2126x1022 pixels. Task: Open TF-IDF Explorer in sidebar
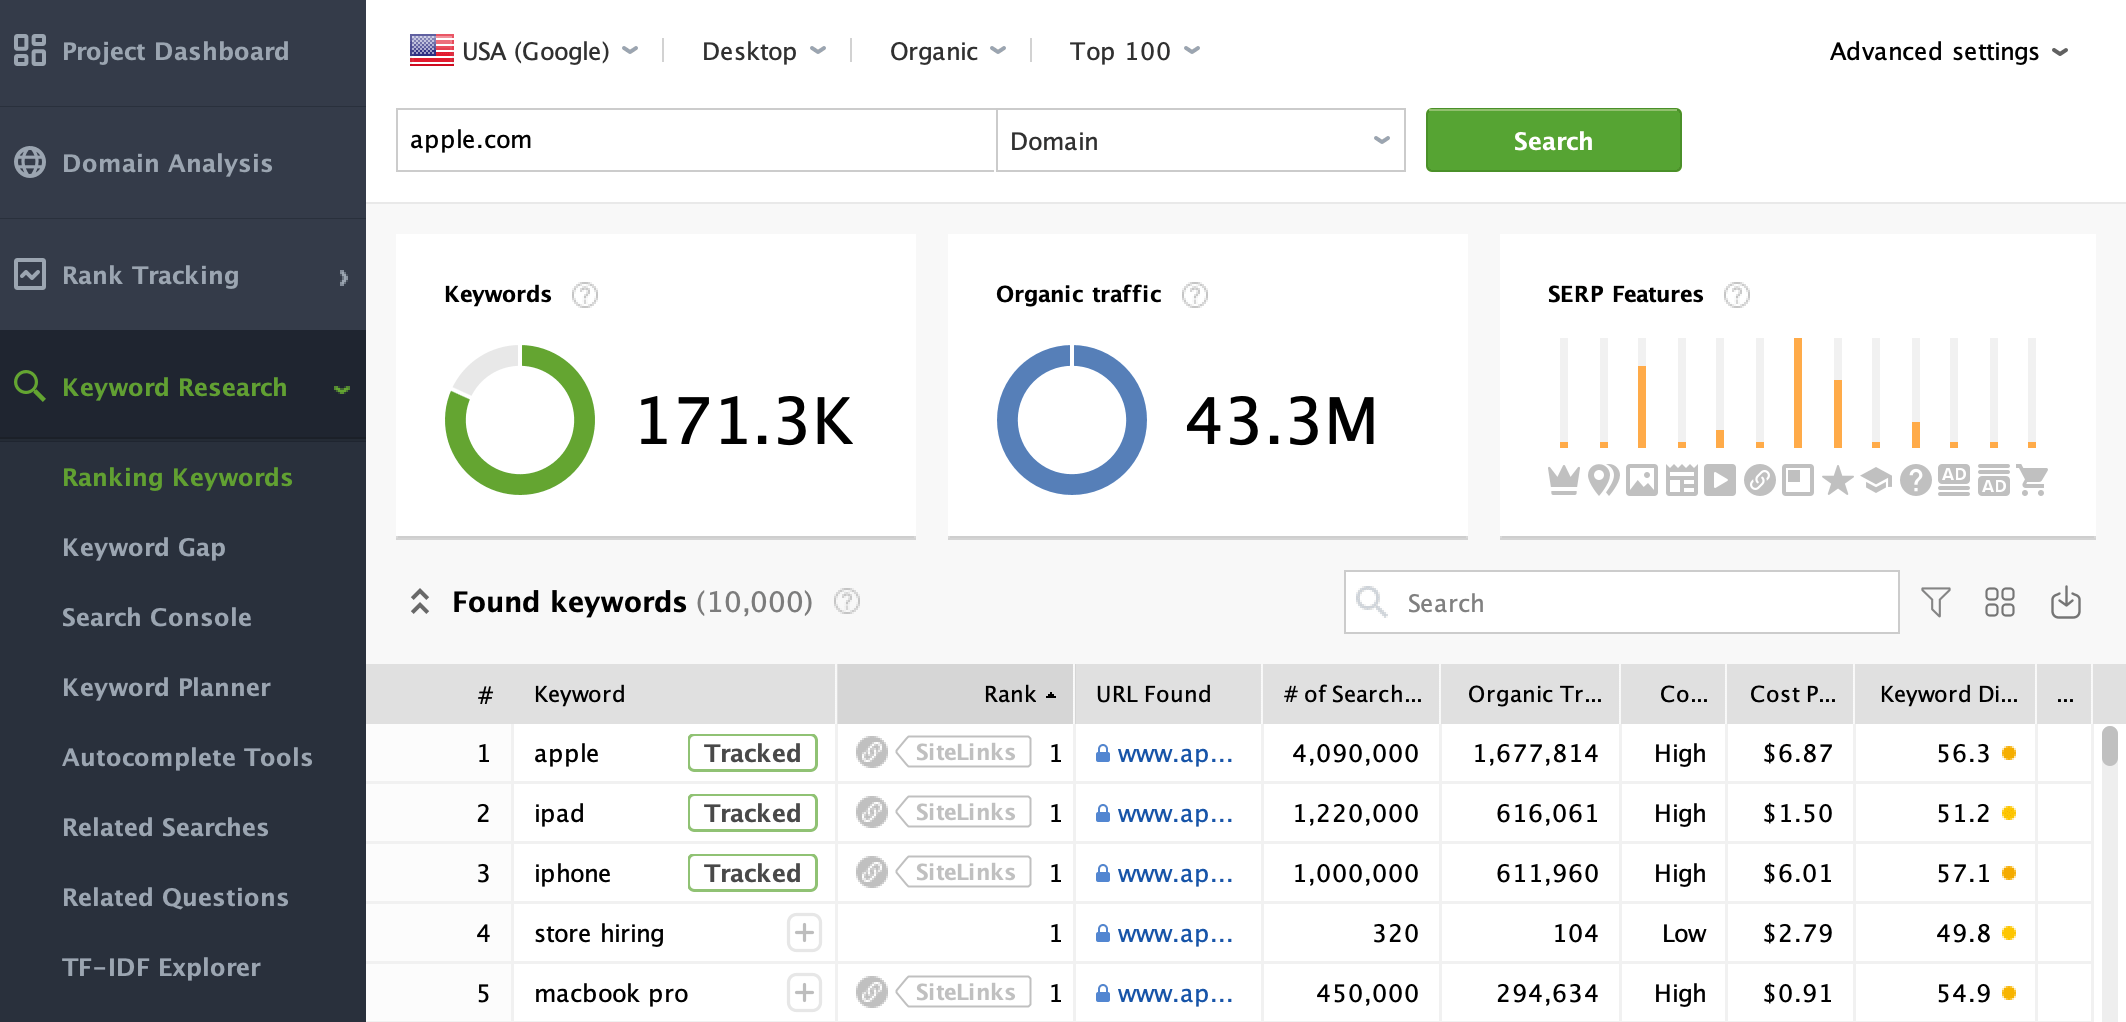pyautogui.click(x=161, y=967)
